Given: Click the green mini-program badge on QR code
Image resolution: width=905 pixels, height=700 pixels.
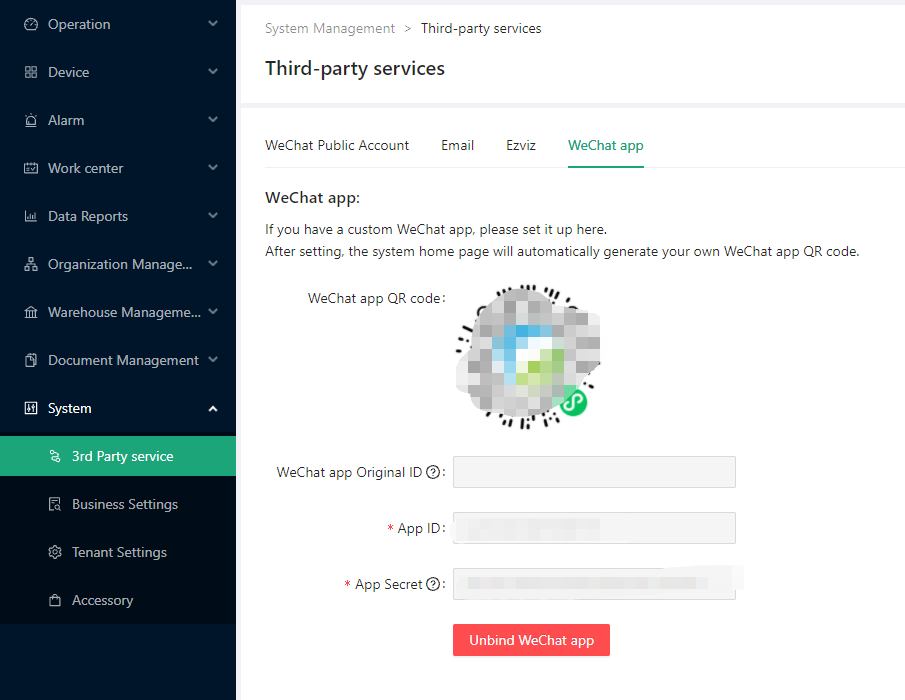Looking at the screenshot, I should [573, 403].
